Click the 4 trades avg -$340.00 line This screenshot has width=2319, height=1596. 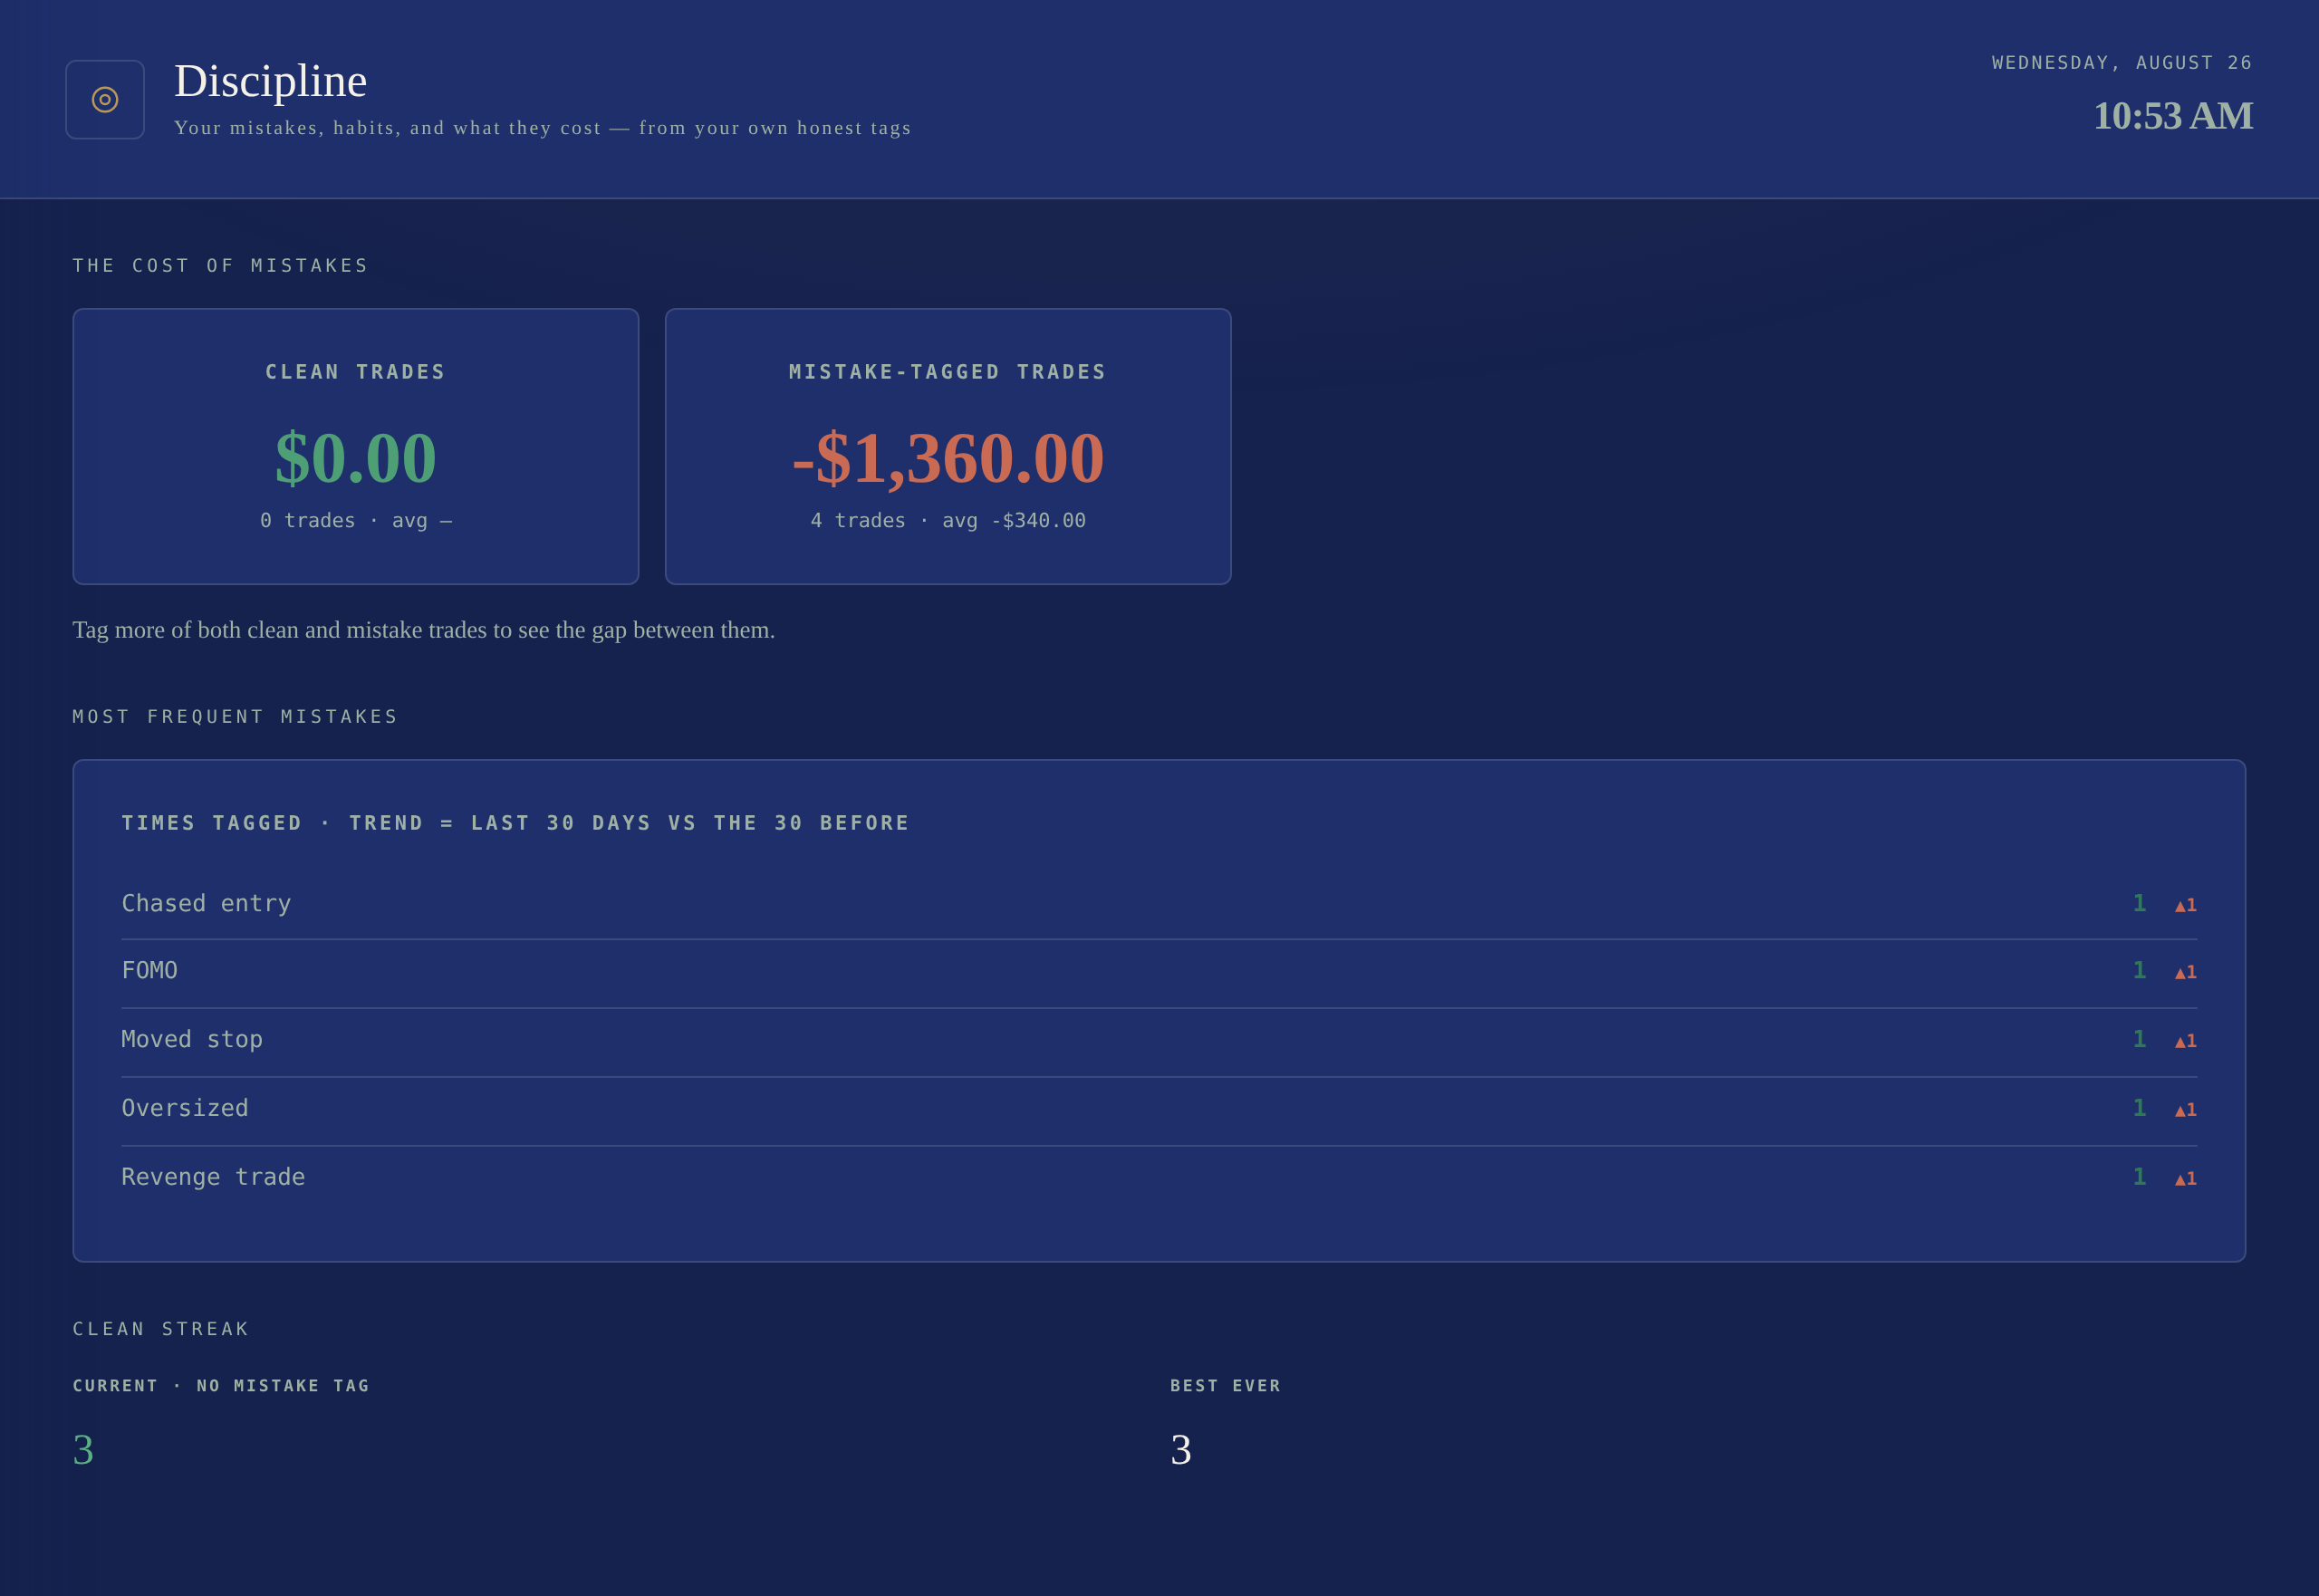pyautogui.click(x=948, y=520)
